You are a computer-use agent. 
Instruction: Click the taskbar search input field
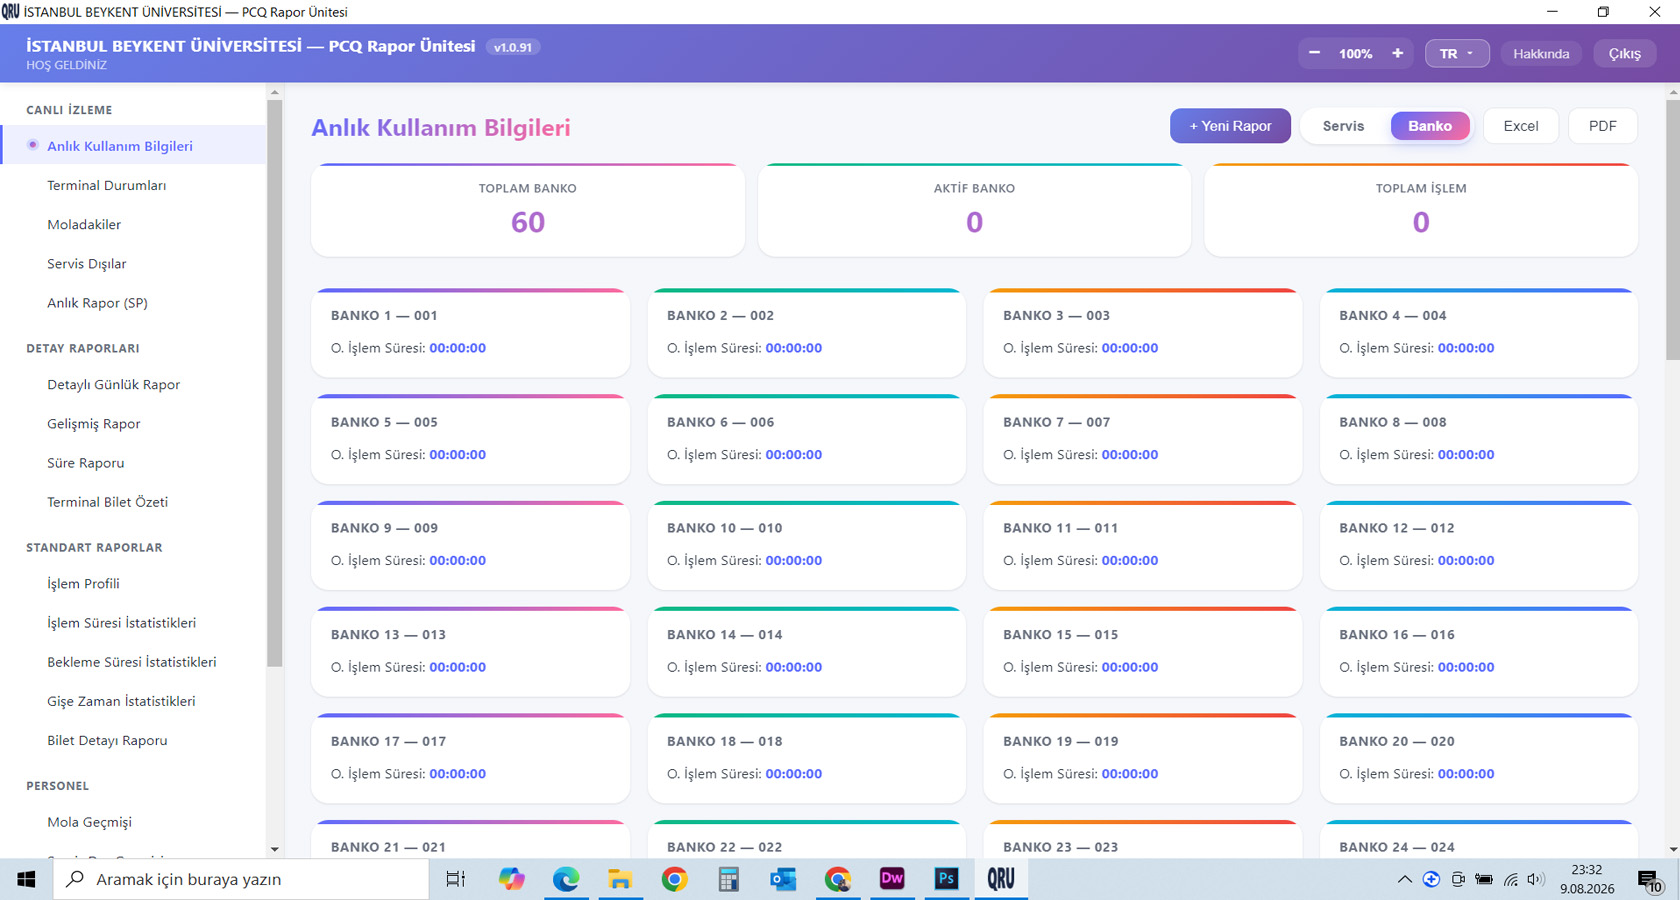241,879
